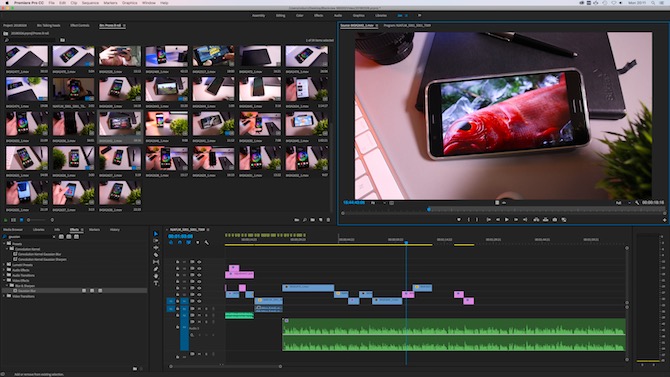Toggle eye visibility on V1 track

pos(199,301)
